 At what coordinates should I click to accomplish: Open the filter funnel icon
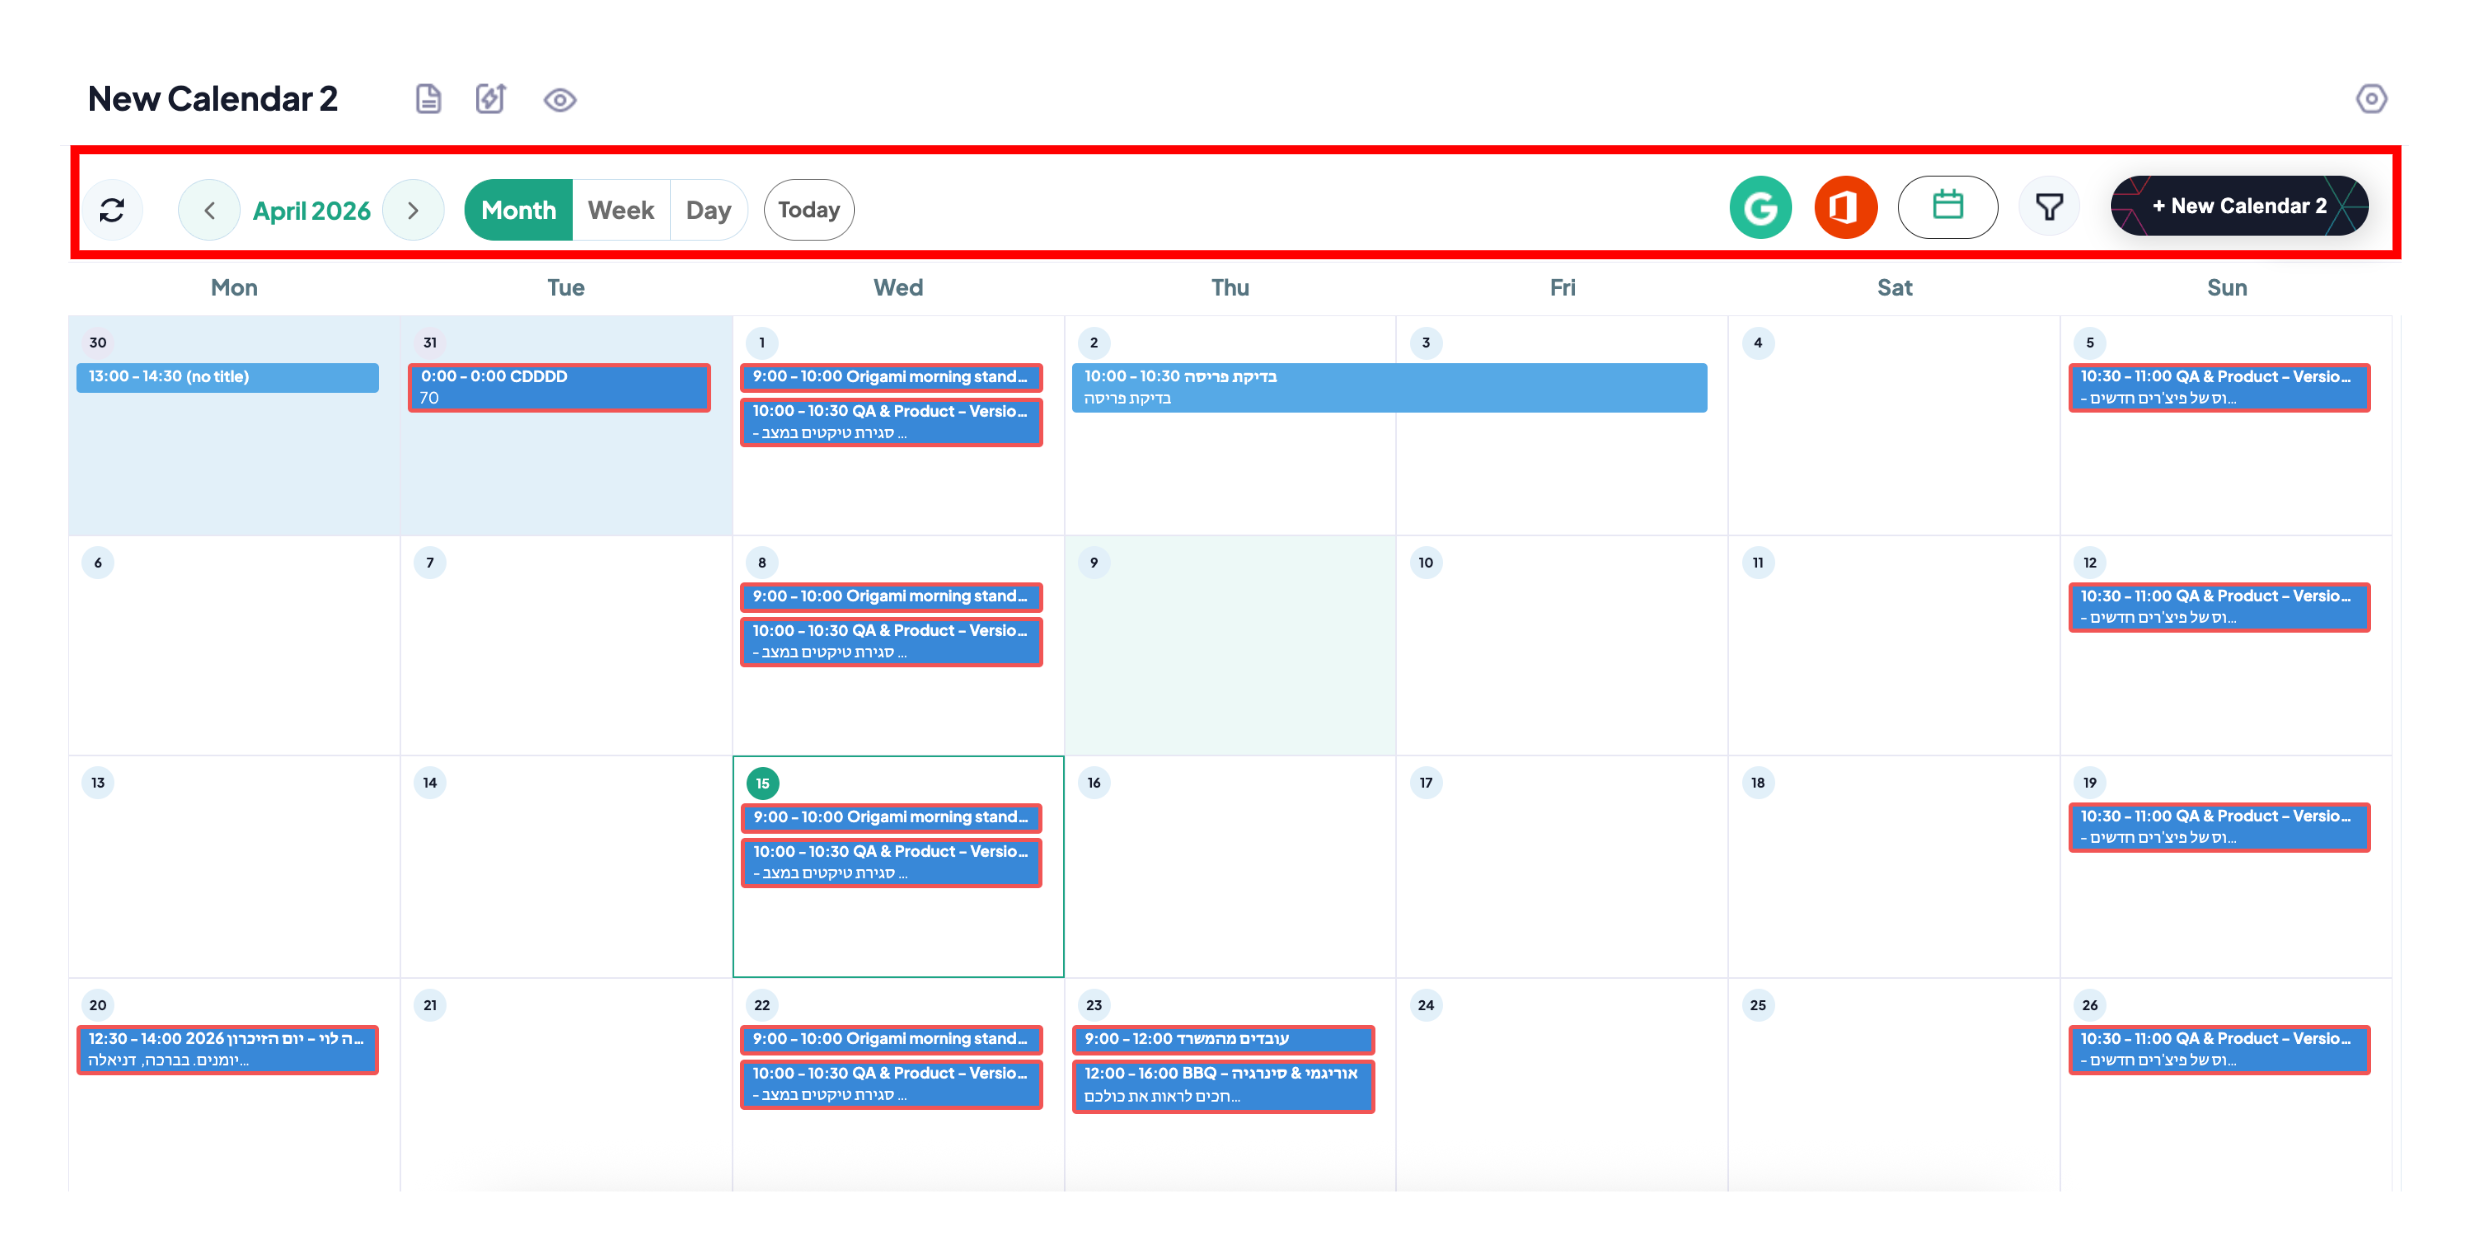point(2049,208)
